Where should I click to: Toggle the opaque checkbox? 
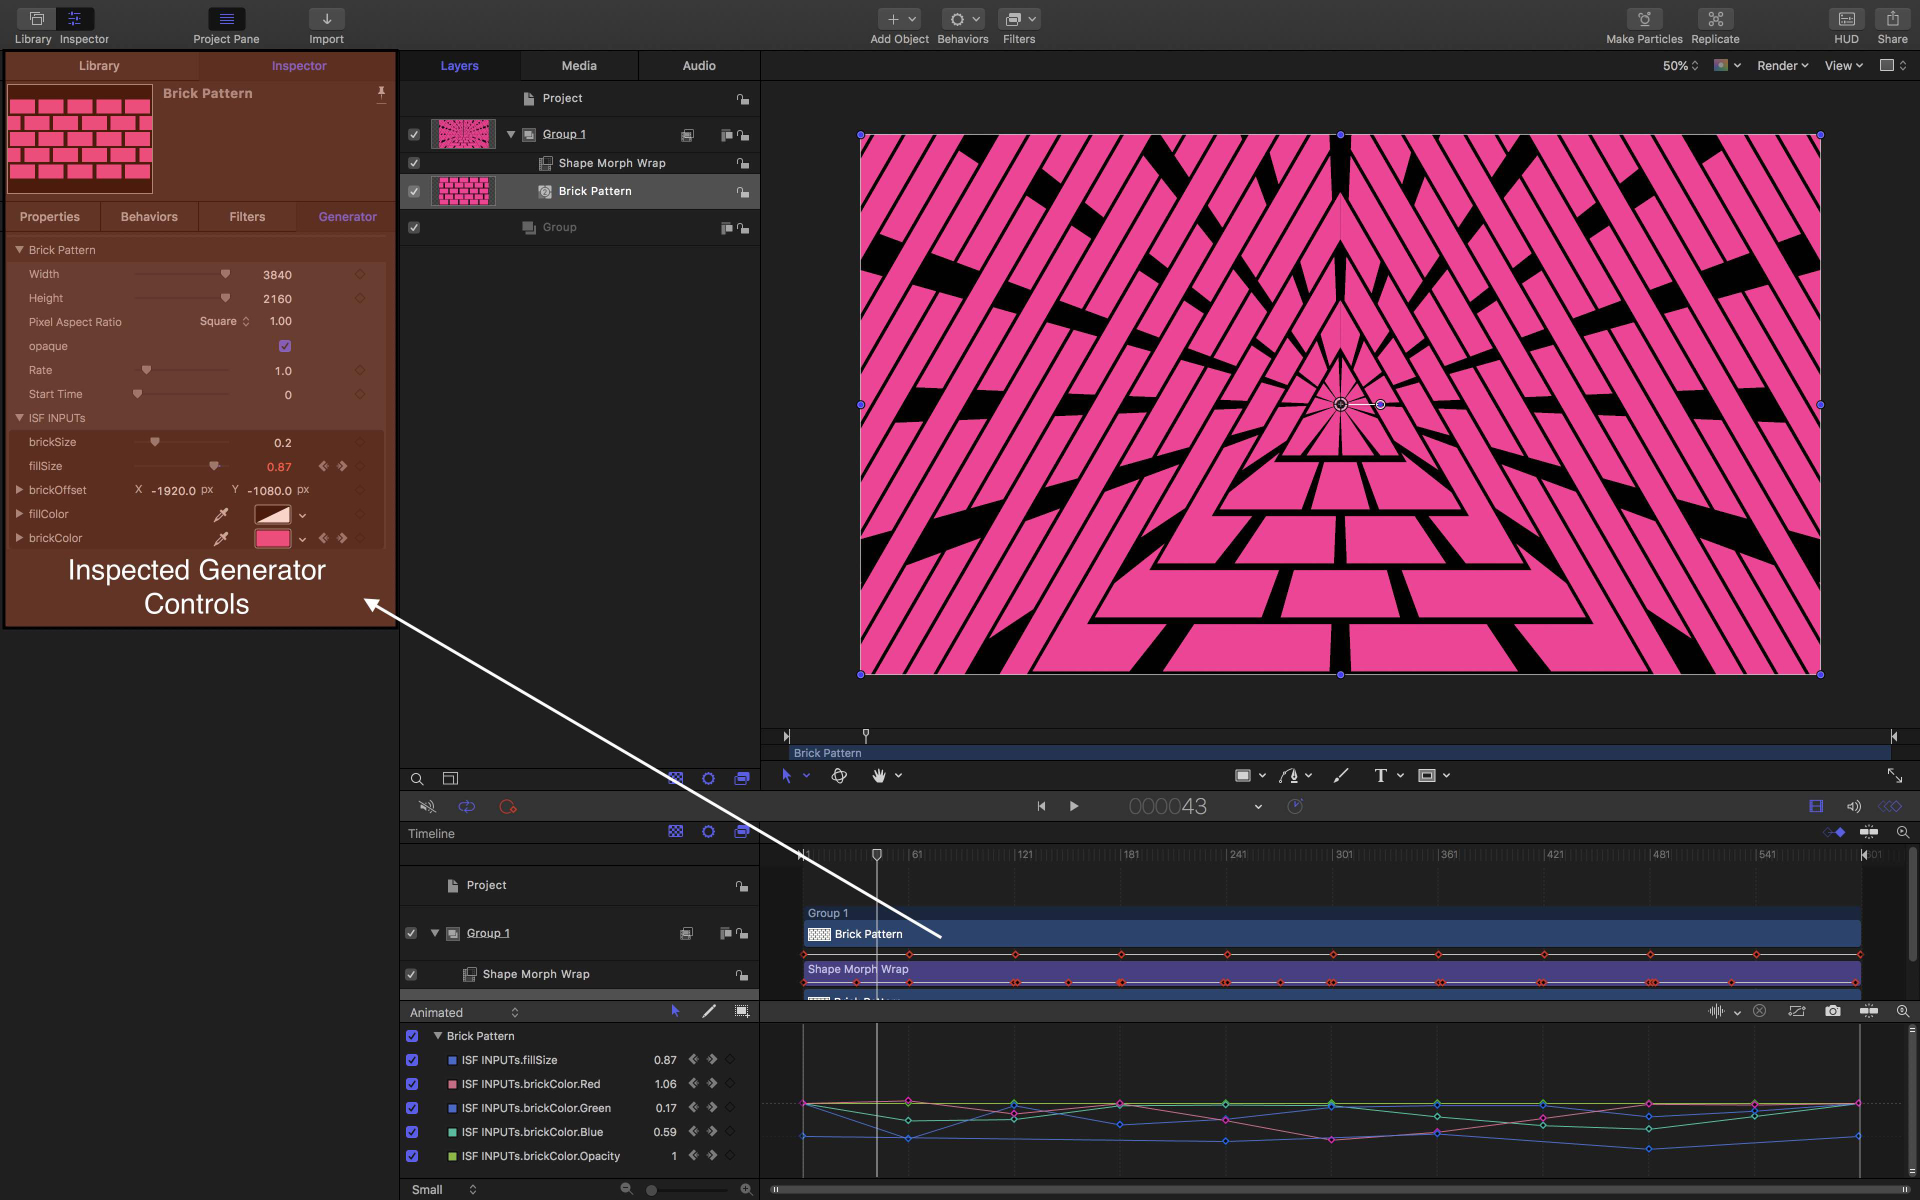click(x=285, y=346)
